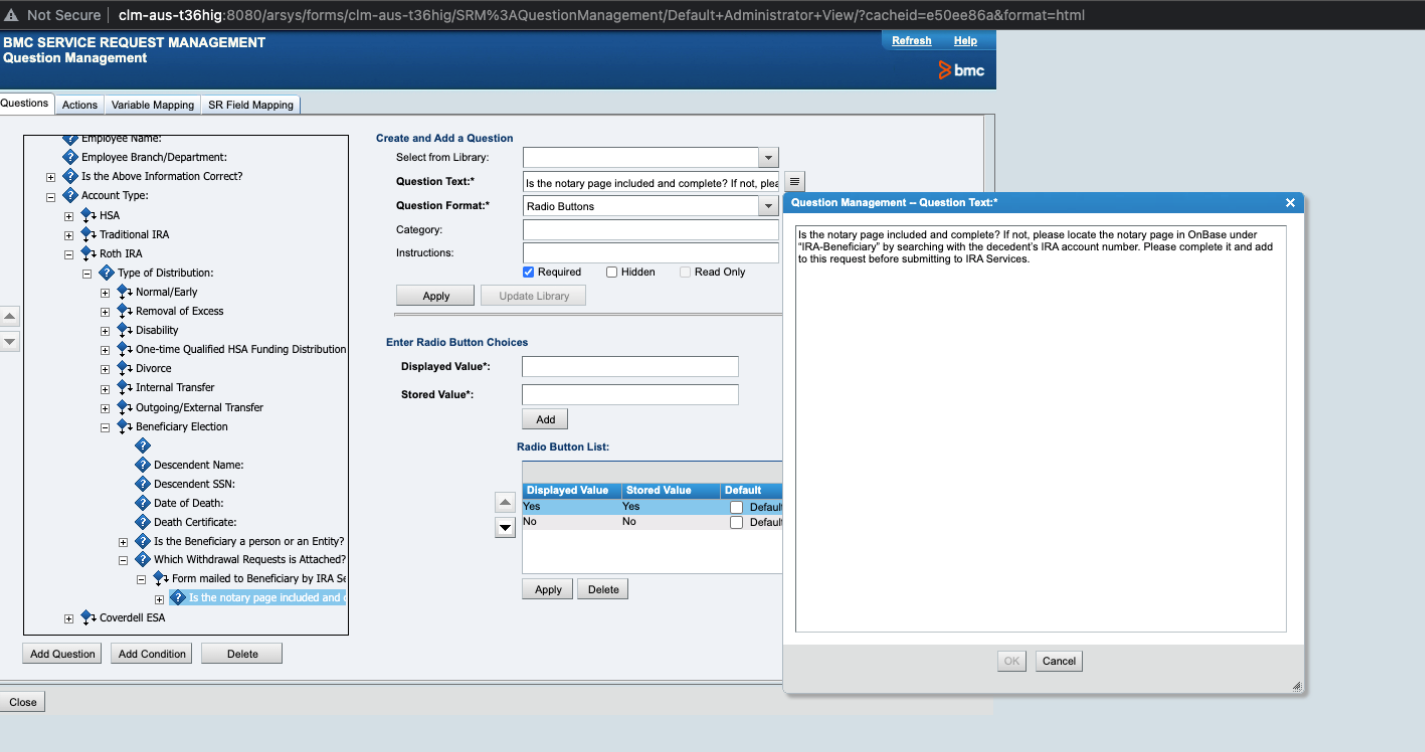Viewport: 1425px width, 752px height.
Task: Expand Is the Above Information Correct node
Action: pyautogui.click(x=51, y=177)
